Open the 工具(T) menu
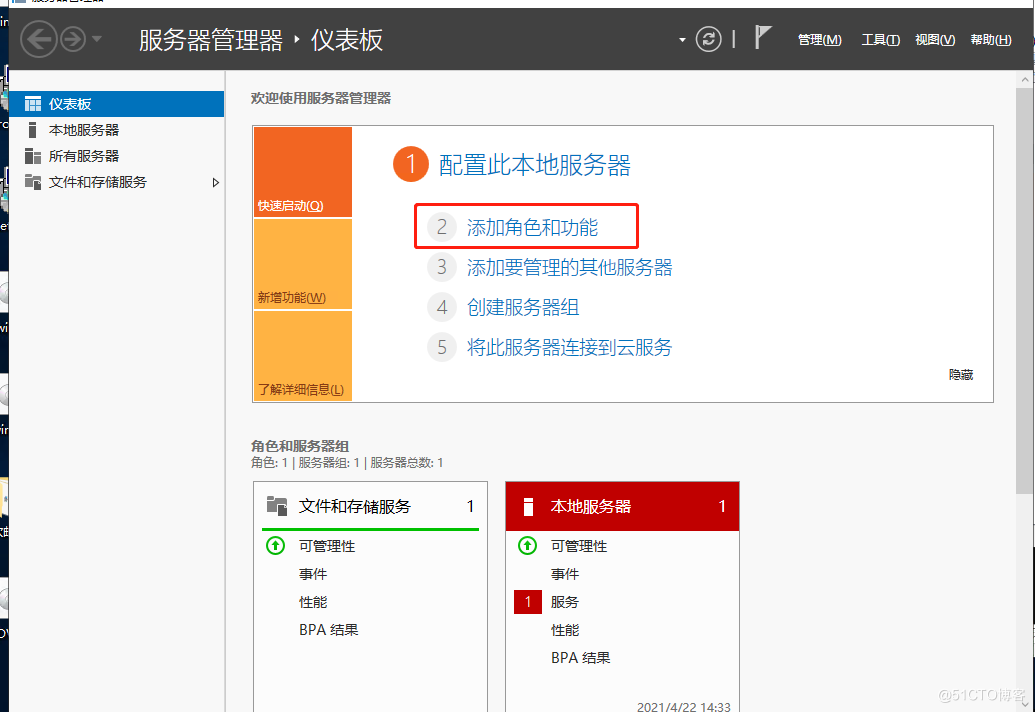Viewport: 1035px width, 712px height. tap(881, 40)
